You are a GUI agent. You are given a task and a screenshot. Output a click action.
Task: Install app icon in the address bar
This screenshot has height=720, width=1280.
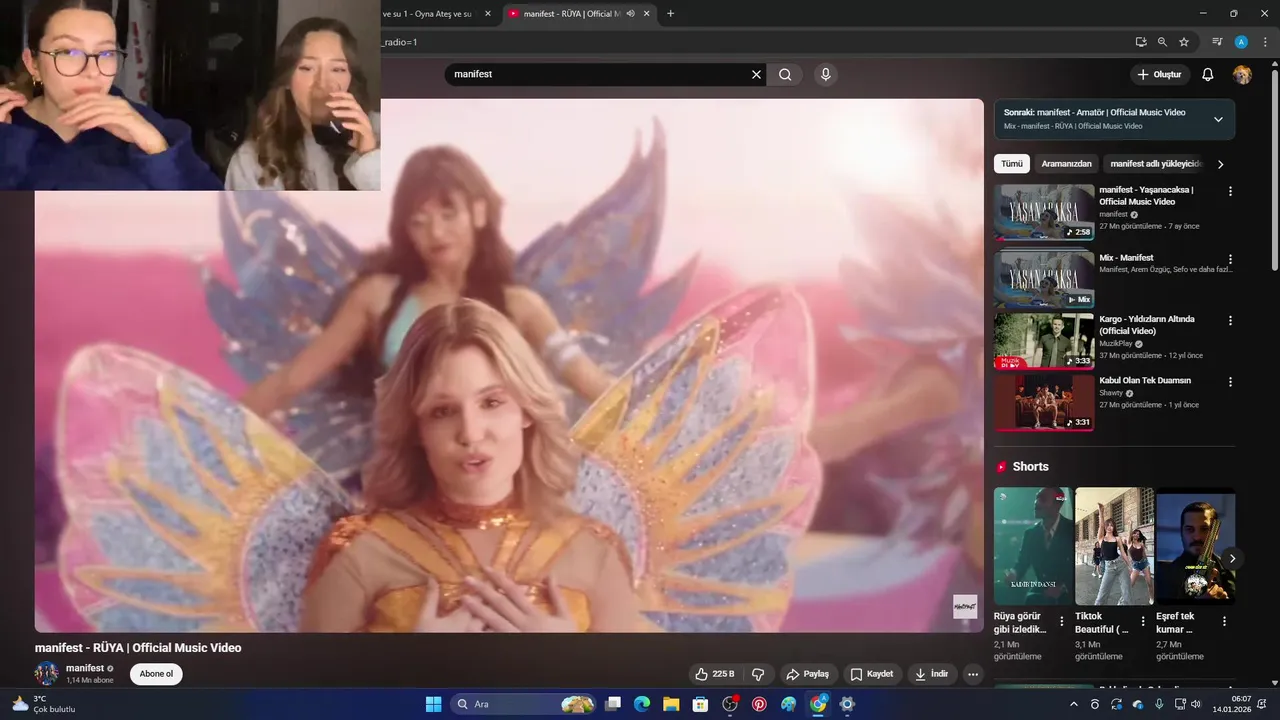pos(1141,42)
